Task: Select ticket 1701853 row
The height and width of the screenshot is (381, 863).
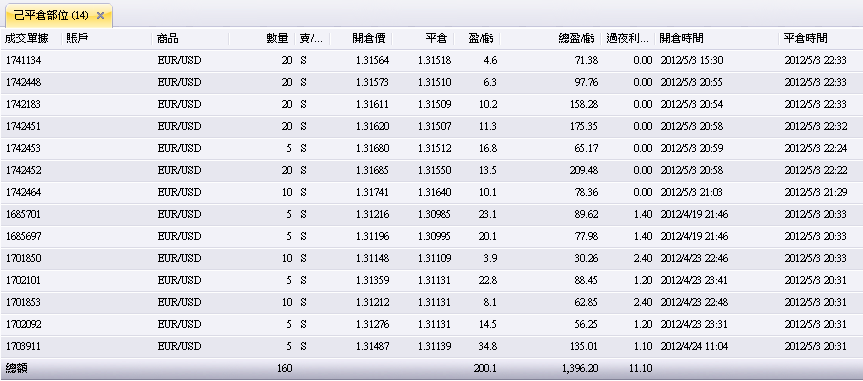Action: (x=432, y=303)
